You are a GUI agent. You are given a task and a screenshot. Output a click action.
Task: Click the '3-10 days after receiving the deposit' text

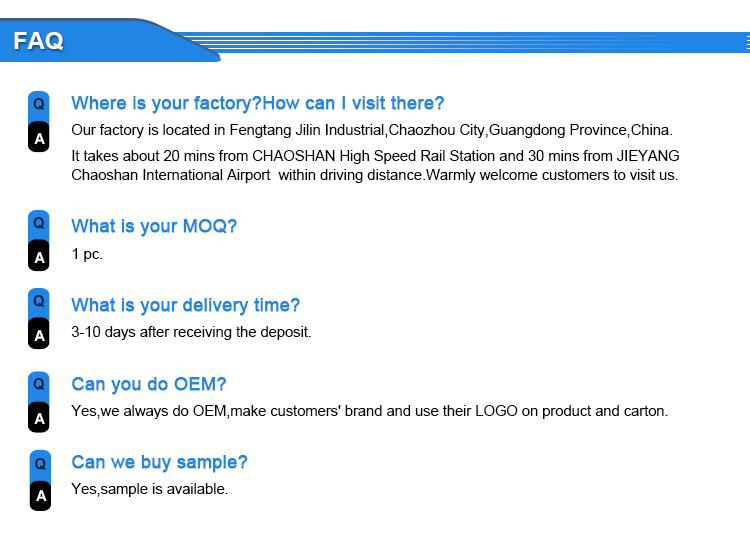coord(191,332)
